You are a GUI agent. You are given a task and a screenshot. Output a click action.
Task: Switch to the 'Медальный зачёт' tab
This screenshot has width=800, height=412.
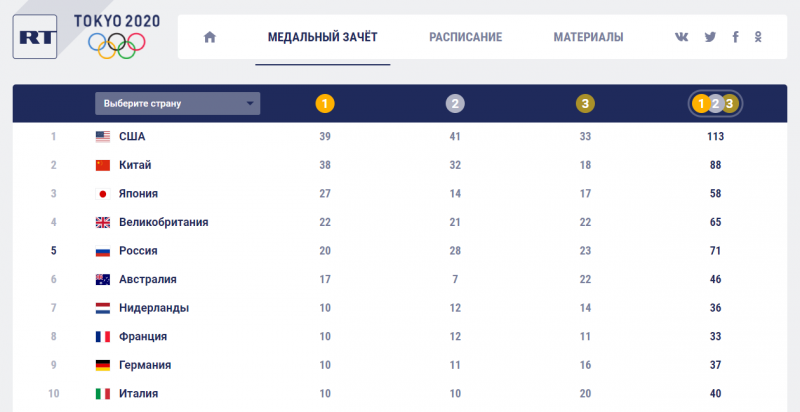(322, 37)
